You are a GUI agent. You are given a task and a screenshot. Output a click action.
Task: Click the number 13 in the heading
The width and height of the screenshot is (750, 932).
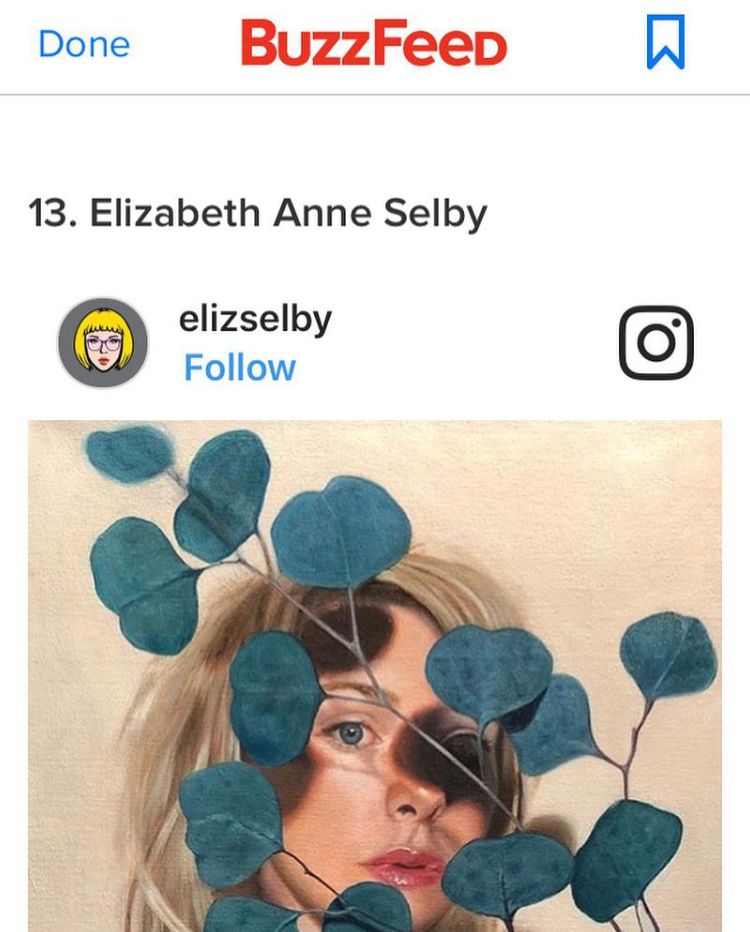coord(50,213)
